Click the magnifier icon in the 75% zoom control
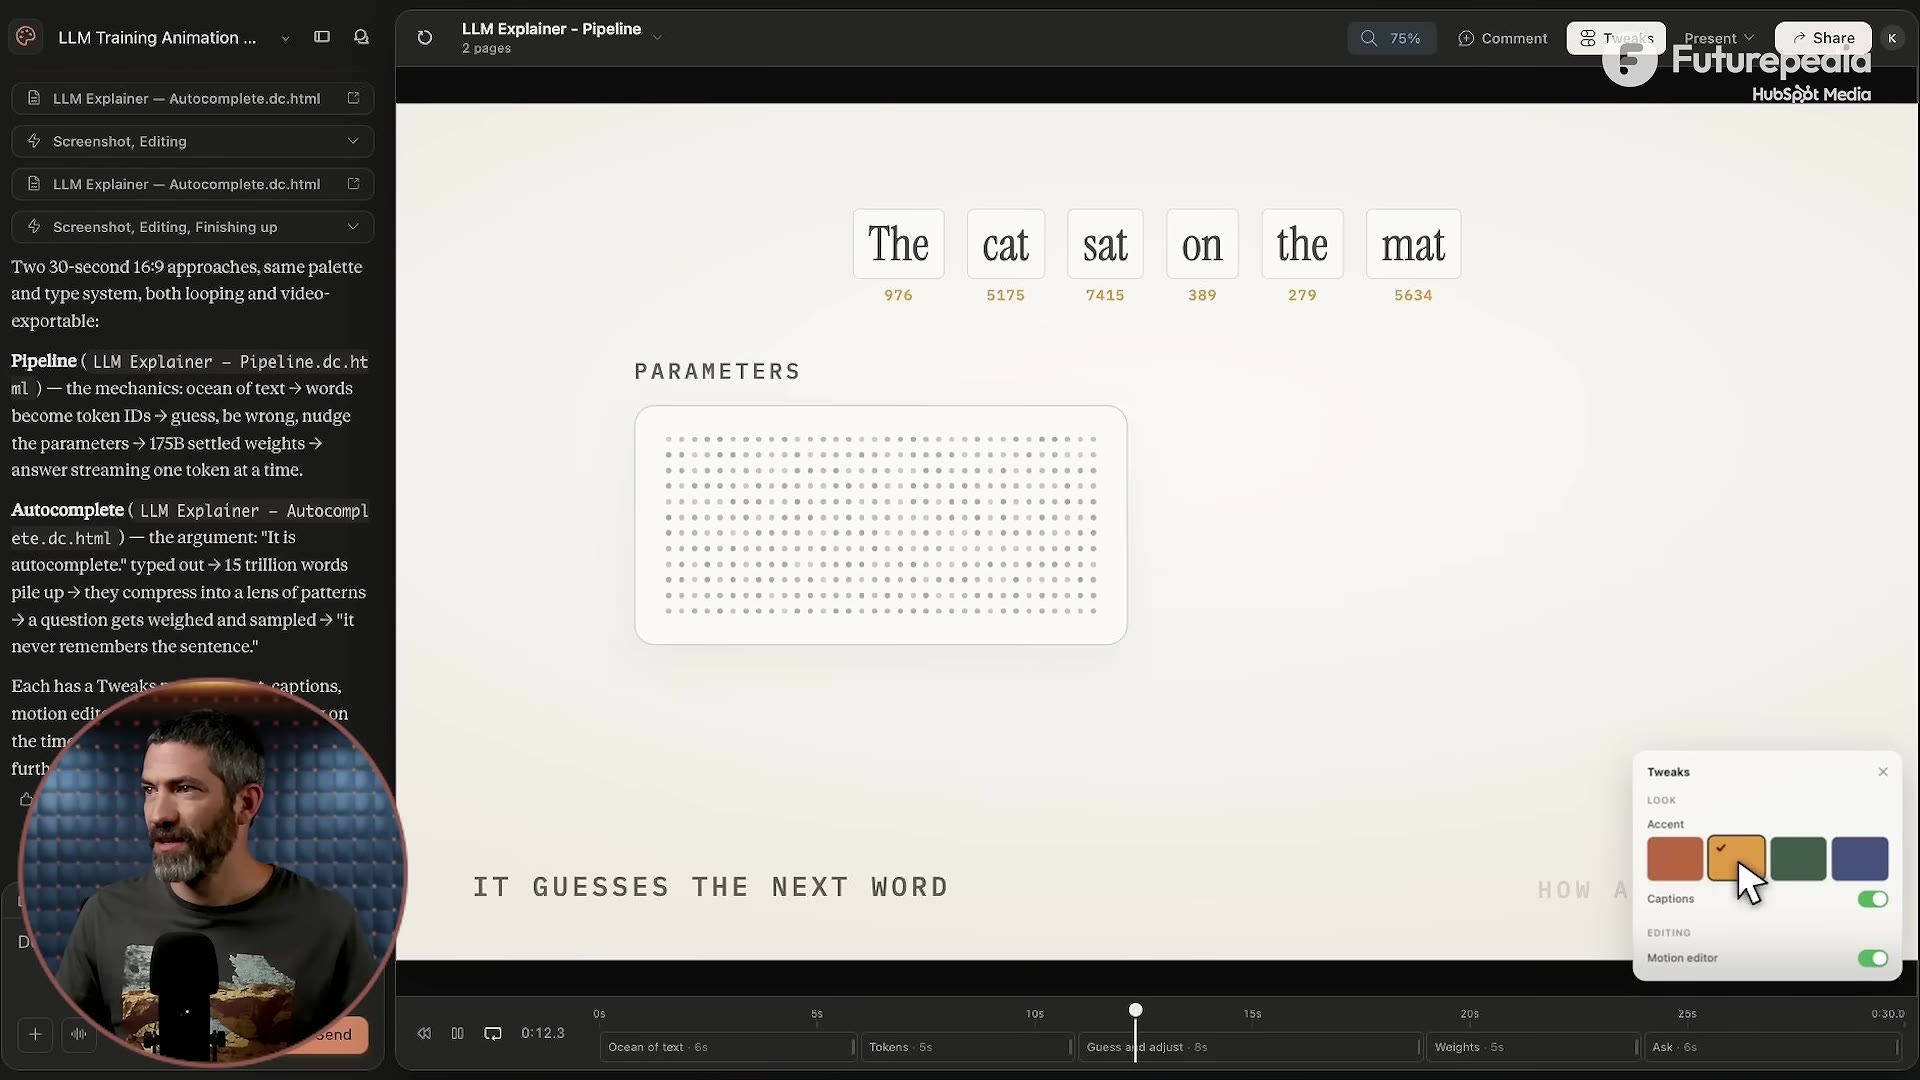Viewport: 1920px width, 1080px height. click(x=1369, y=38)
